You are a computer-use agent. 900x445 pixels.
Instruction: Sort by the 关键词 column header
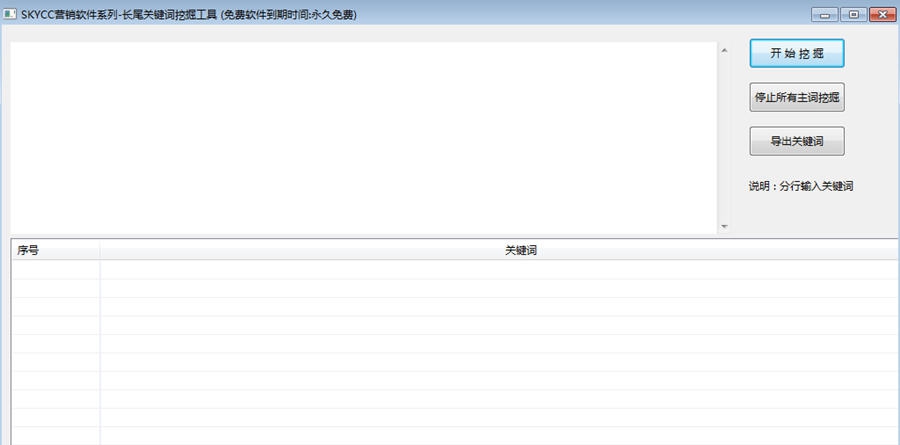(498, 250)
